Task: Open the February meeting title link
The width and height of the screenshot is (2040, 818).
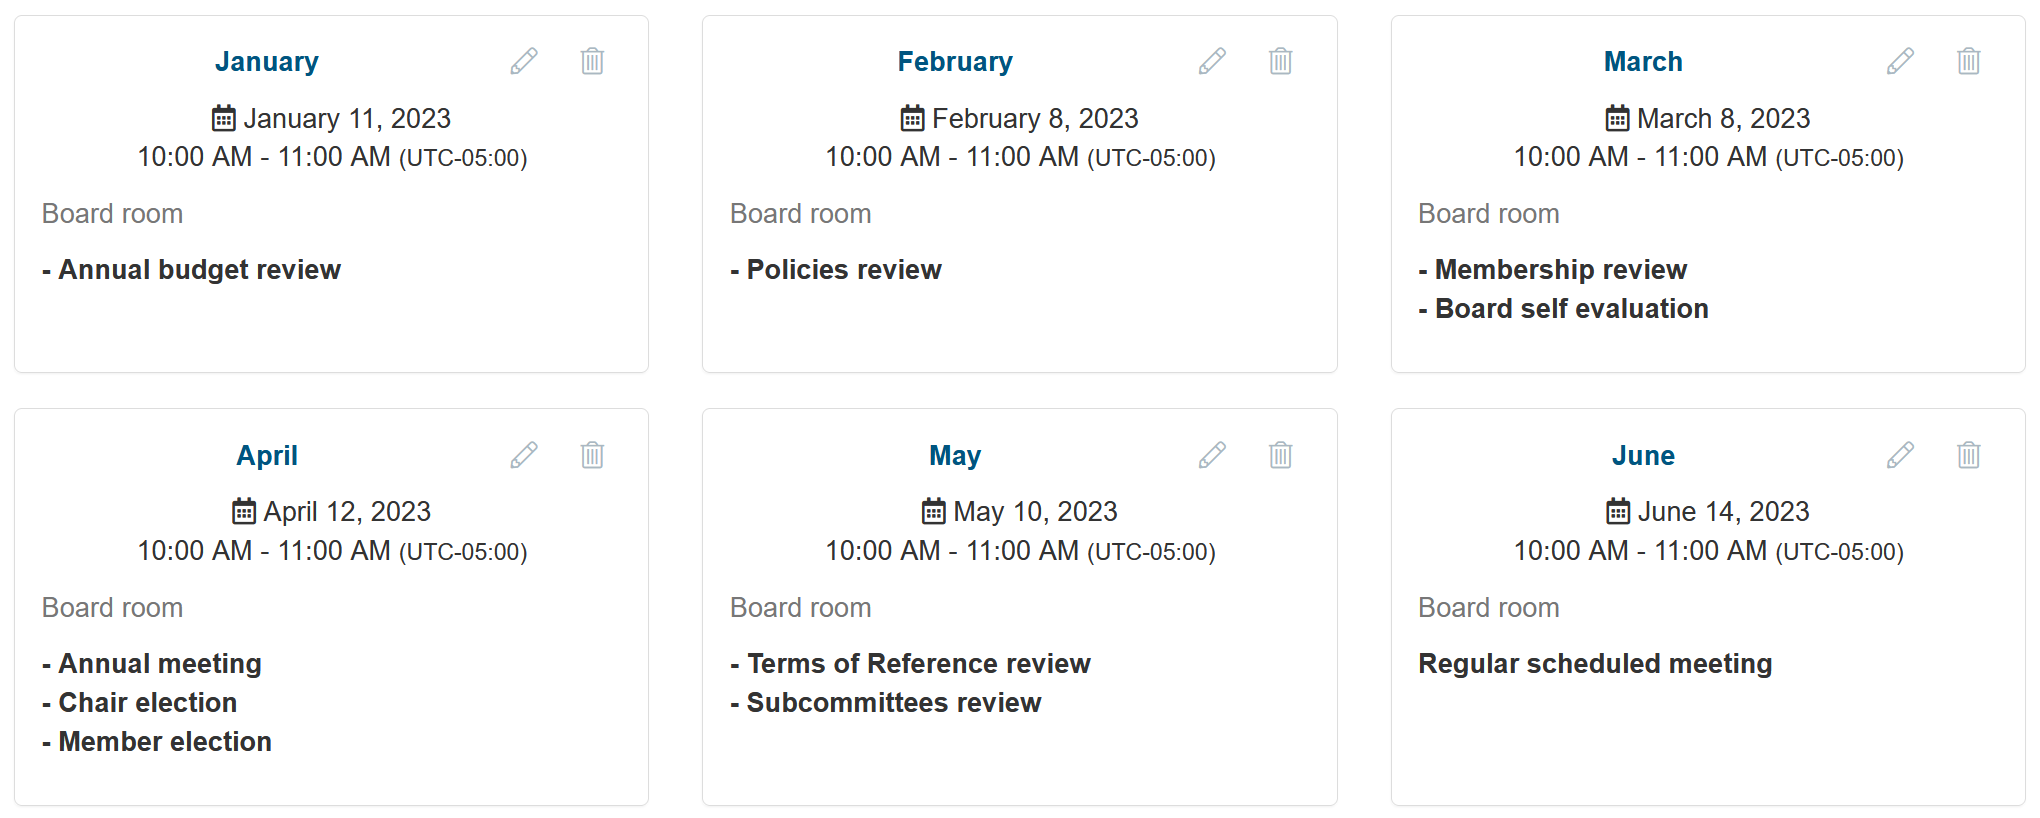Action: point(955,62)
